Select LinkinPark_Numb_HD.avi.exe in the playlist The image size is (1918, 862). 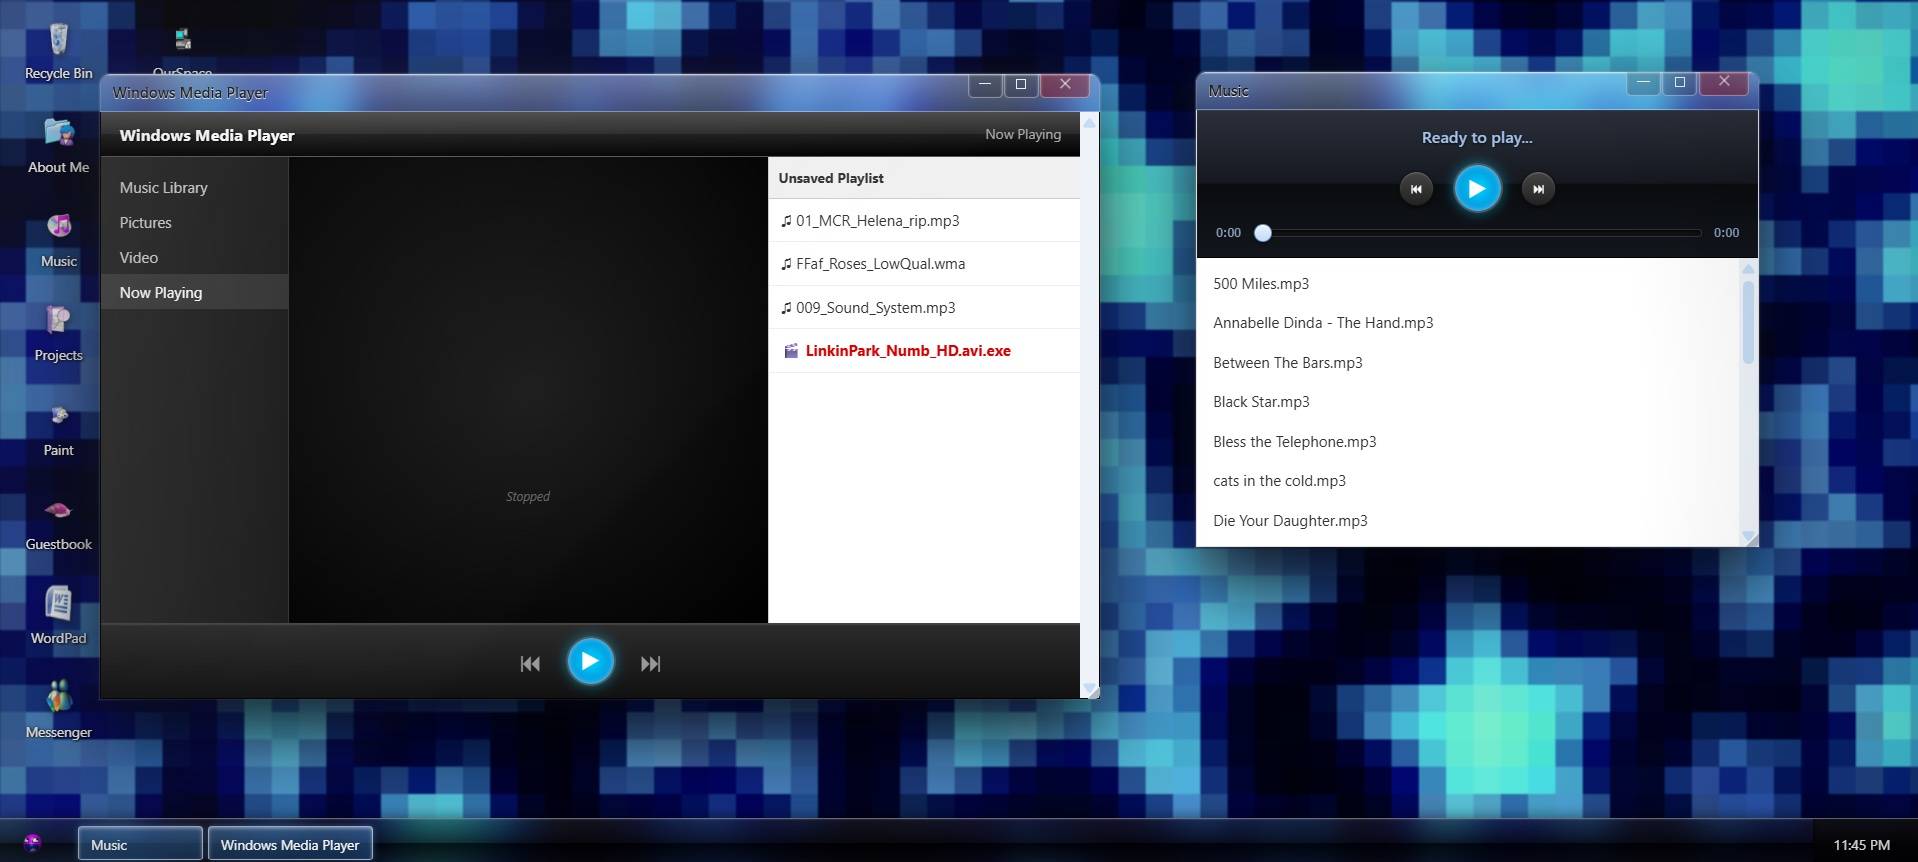(x=924, y=351)
